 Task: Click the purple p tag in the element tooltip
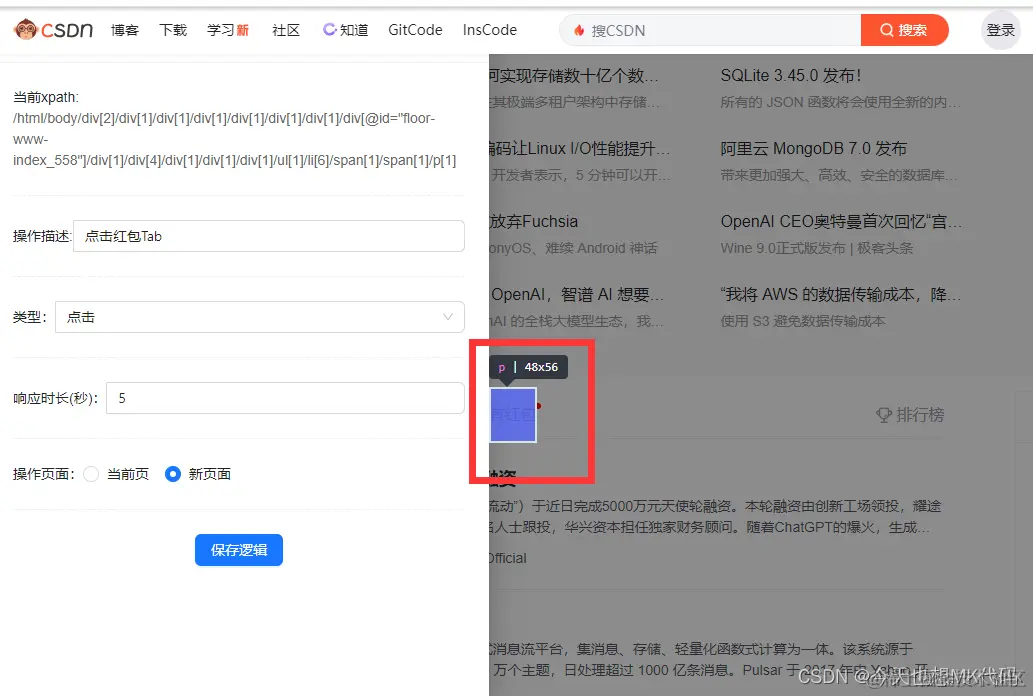(502, 367)
